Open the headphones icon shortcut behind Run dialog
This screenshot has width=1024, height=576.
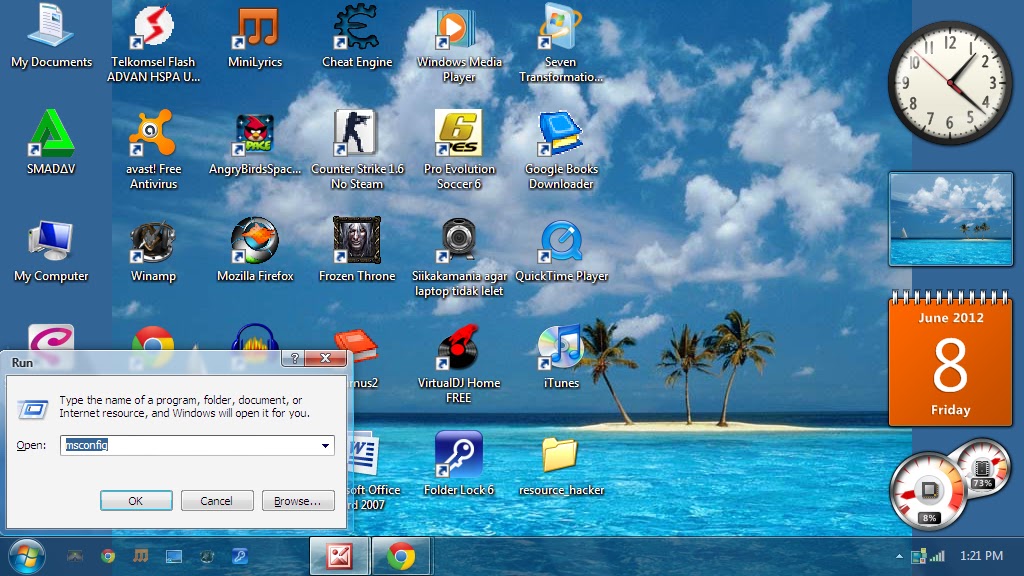point(255,338)
